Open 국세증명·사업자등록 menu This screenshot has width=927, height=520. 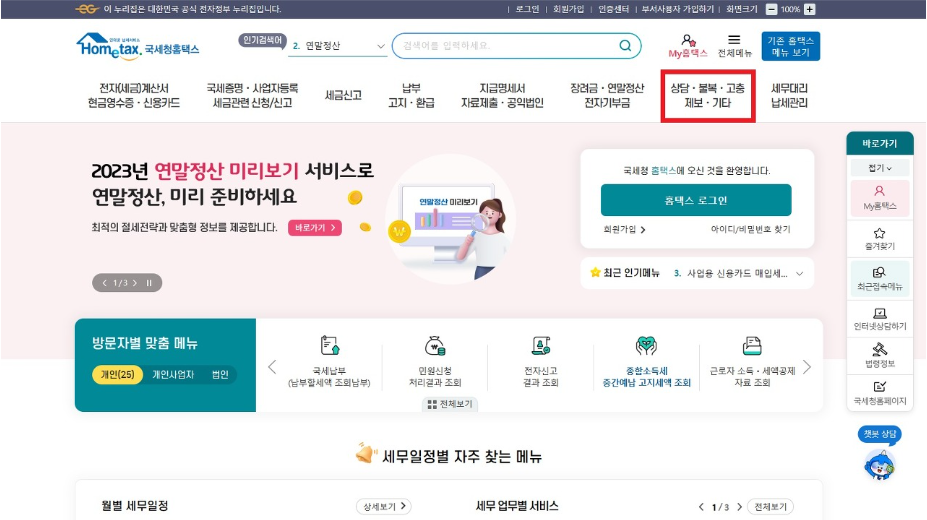click(252, 96)
